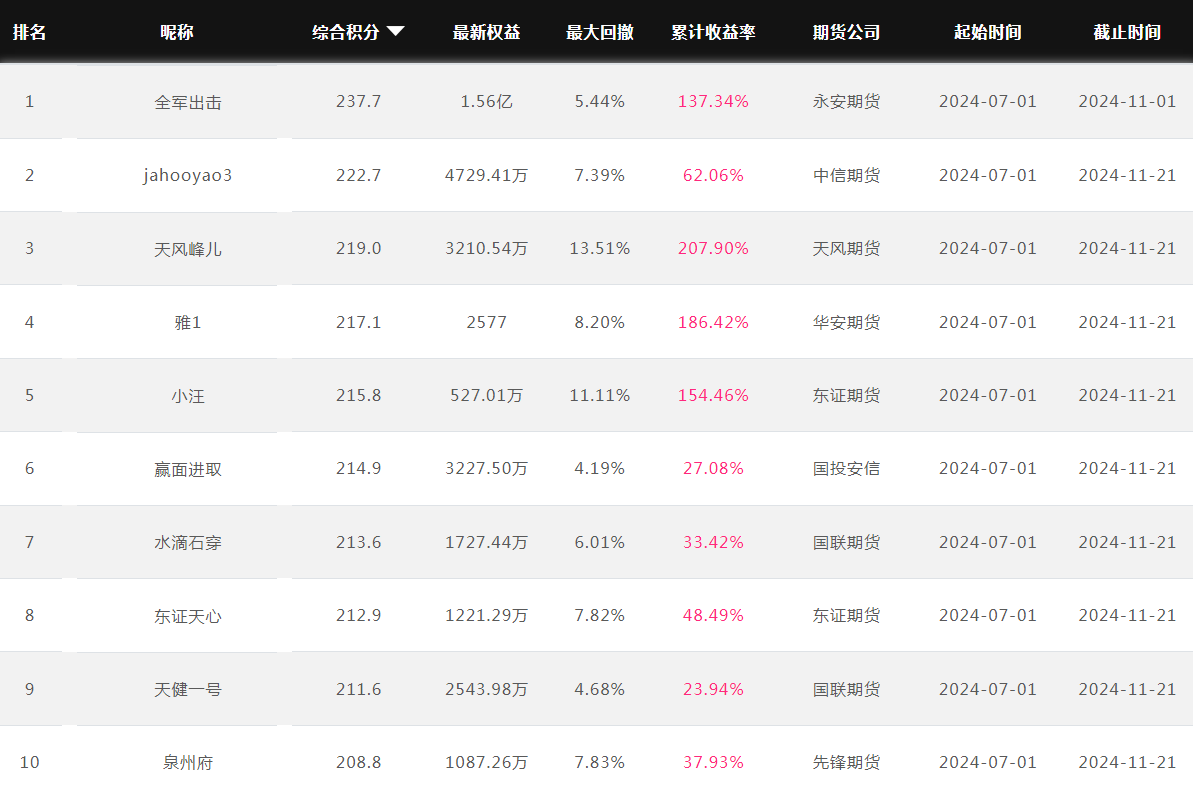This screenshot has width=1193, height=794.
Task: Click the 截止时间 column header
Action: pos(1127,32)
